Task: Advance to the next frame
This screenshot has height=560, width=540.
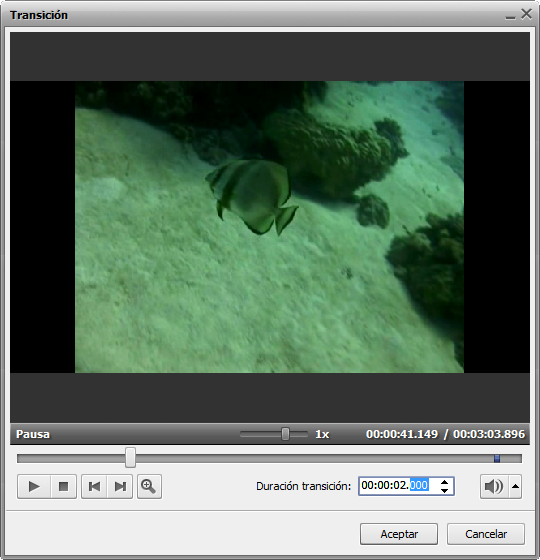Action: click(x=120, y=486)
